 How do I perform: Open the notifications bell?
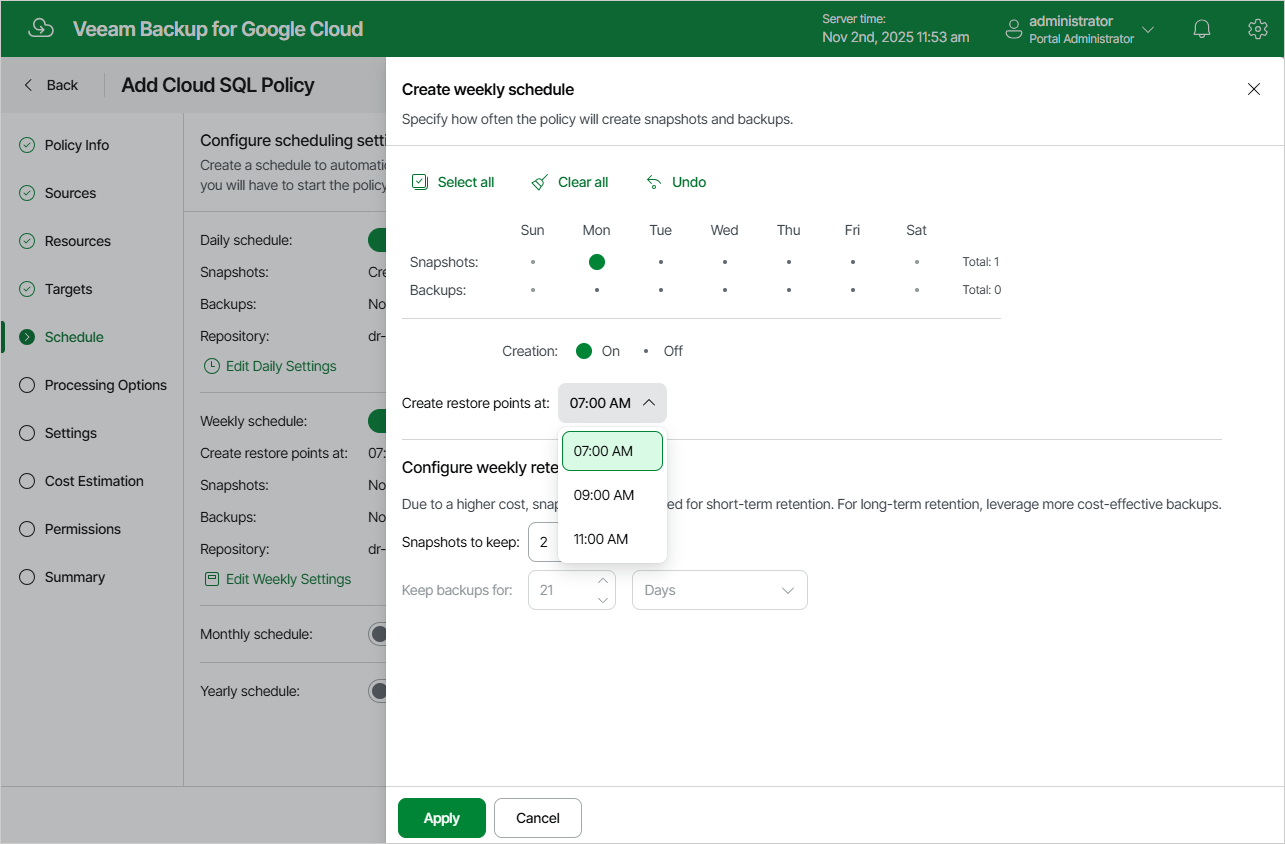(x=1202, y=29)
